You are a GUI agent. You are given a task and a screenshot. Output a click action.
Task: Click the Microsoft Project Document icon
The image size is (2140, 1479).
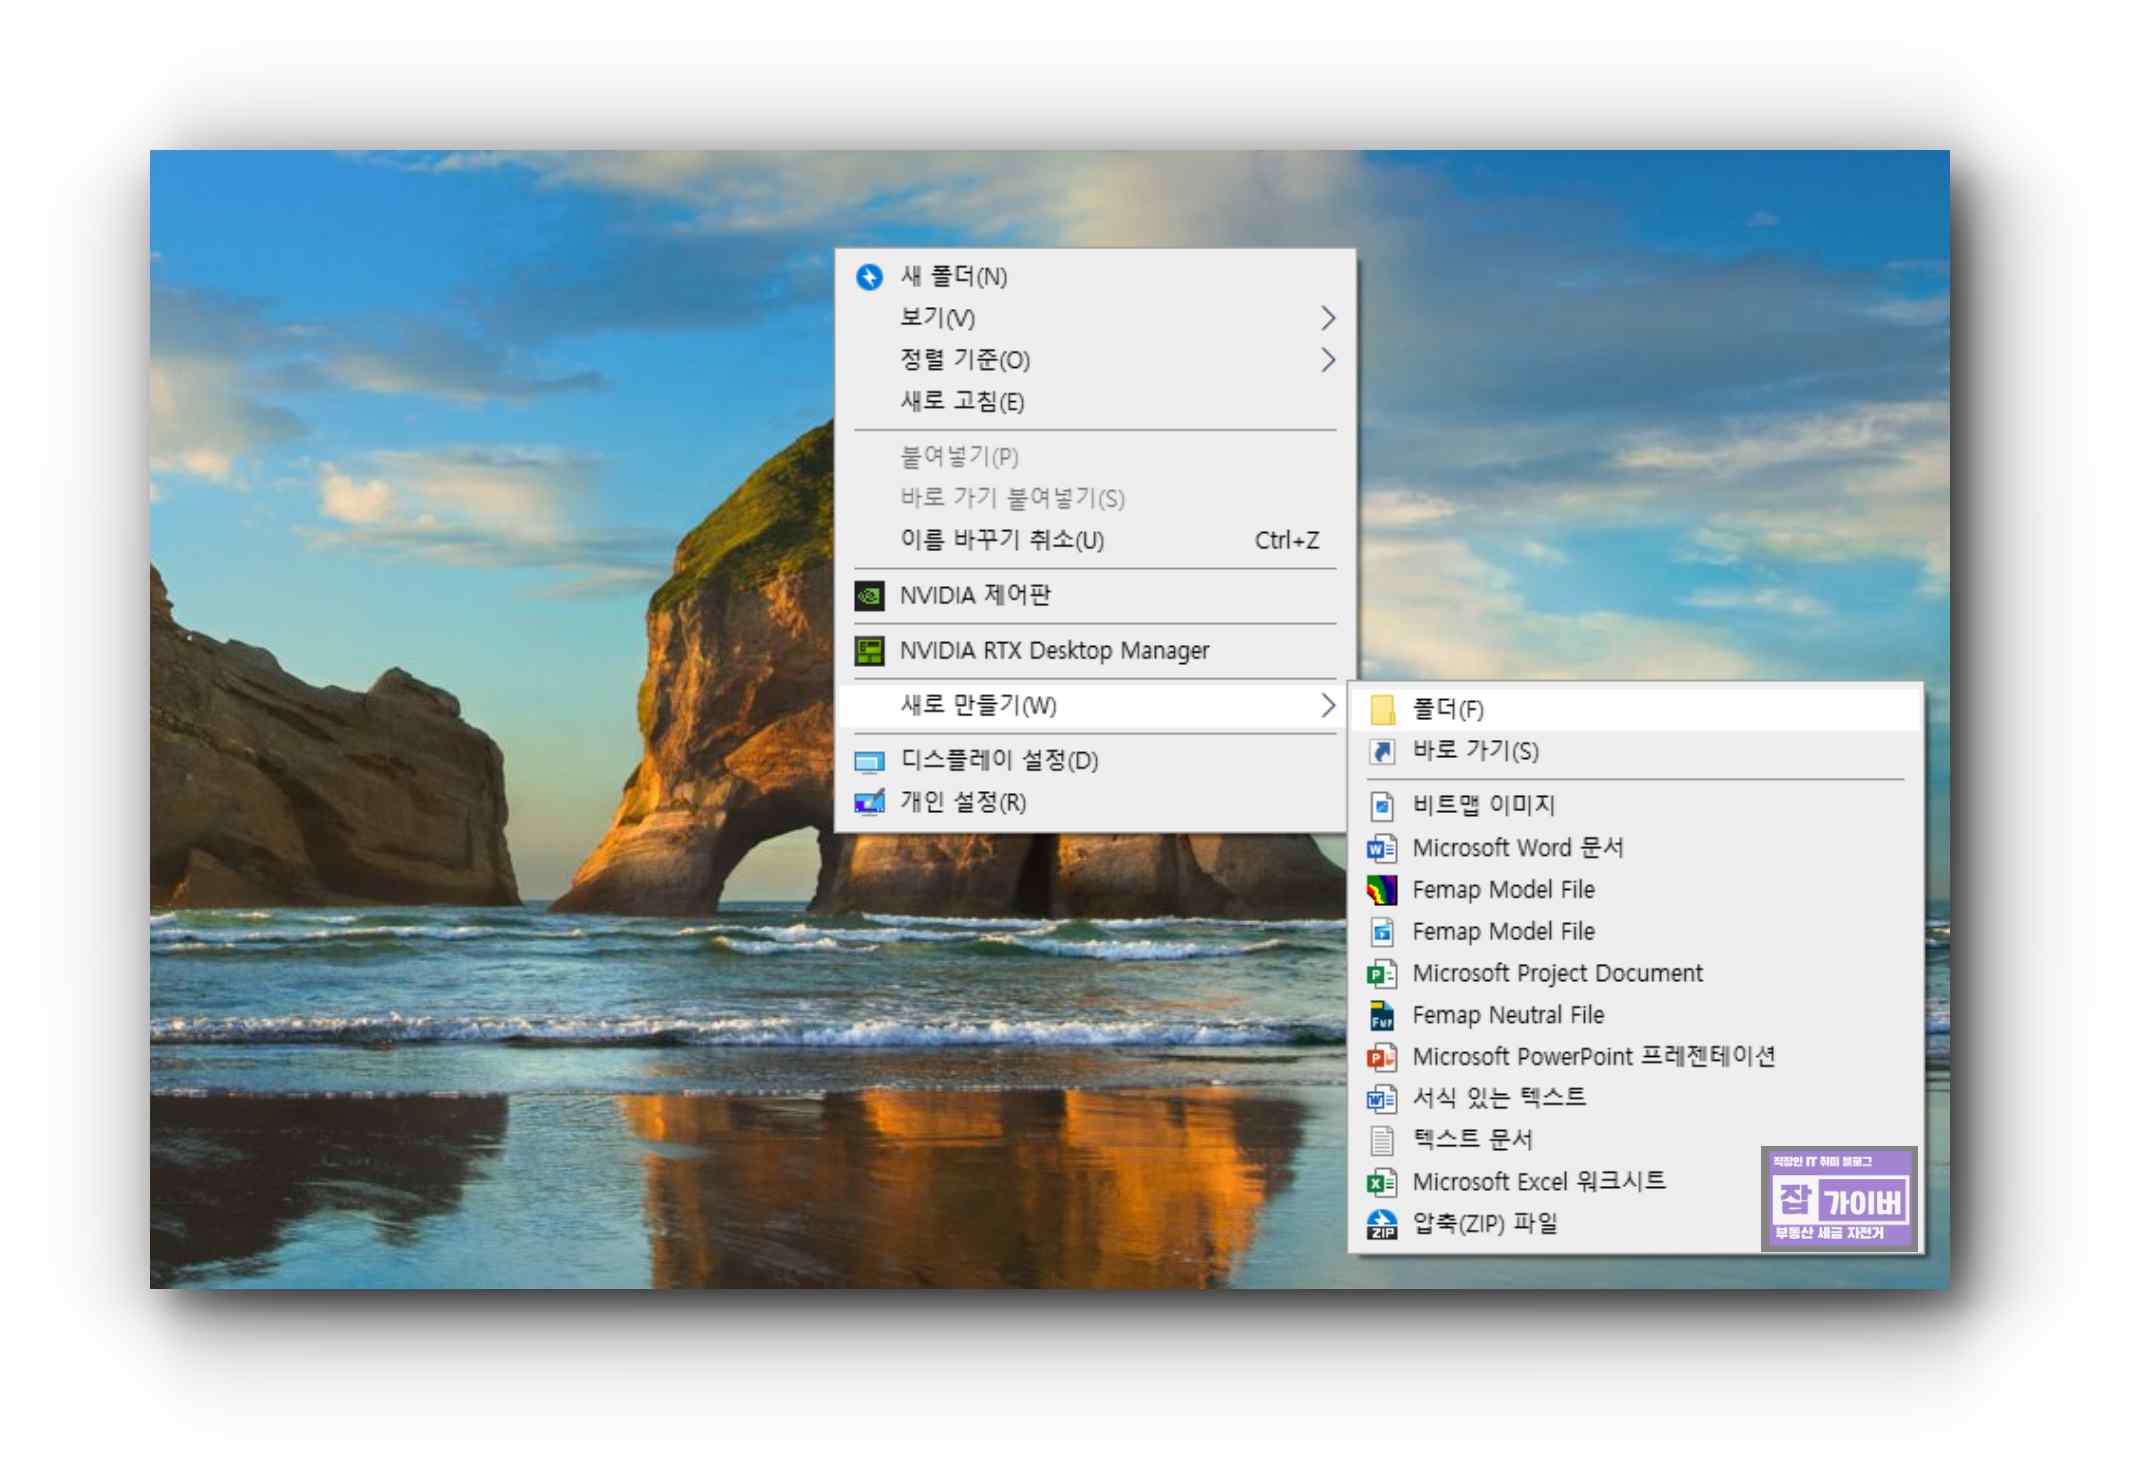(1382, 973)
